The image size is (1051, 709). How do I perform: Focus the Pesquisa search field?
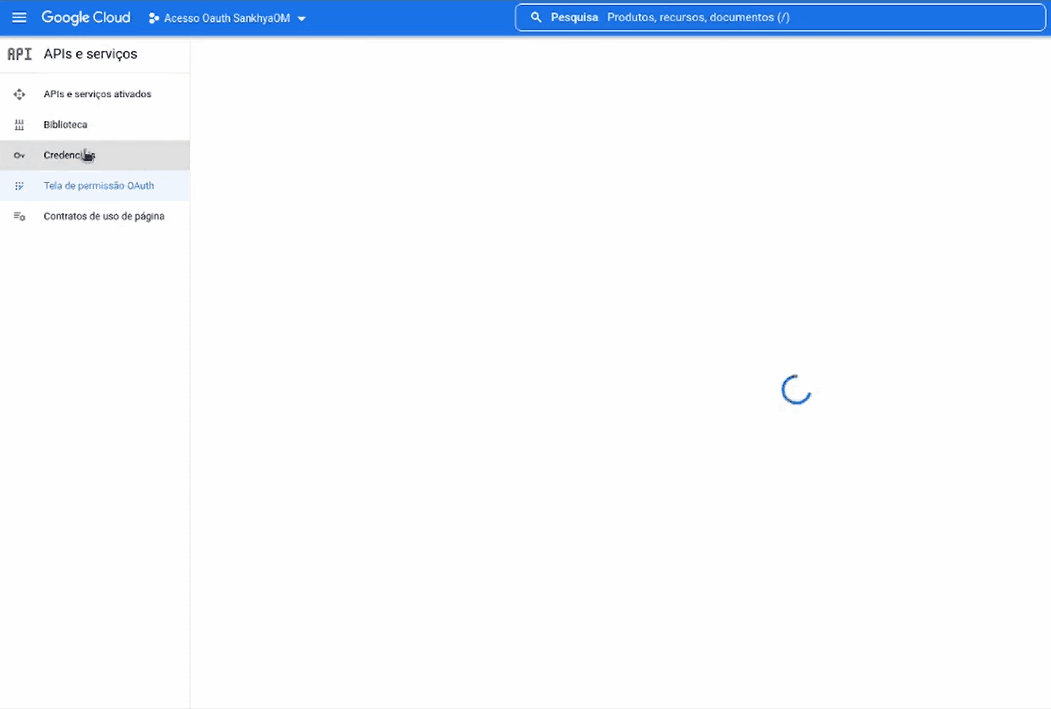point(780,17)
